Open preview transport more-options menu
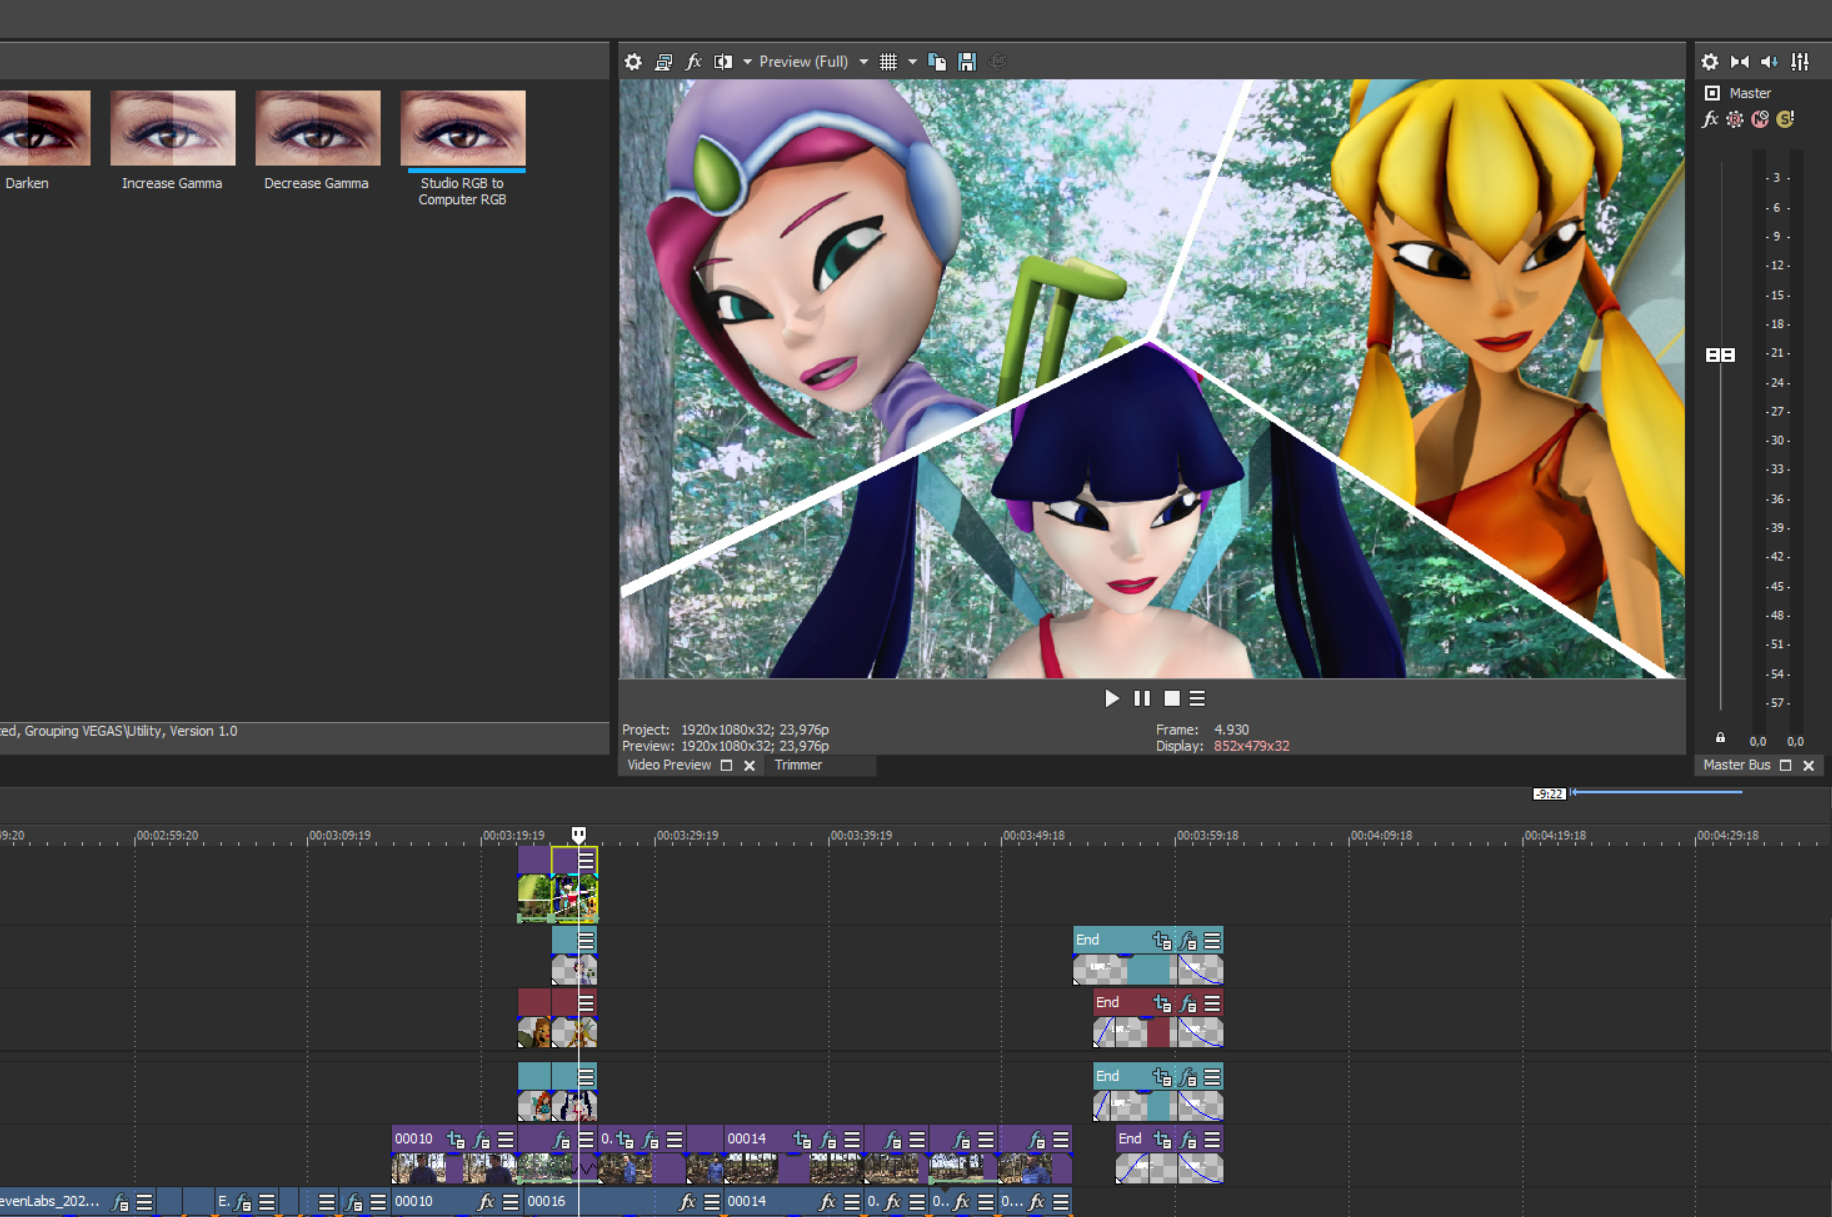 click(1197, 699)
